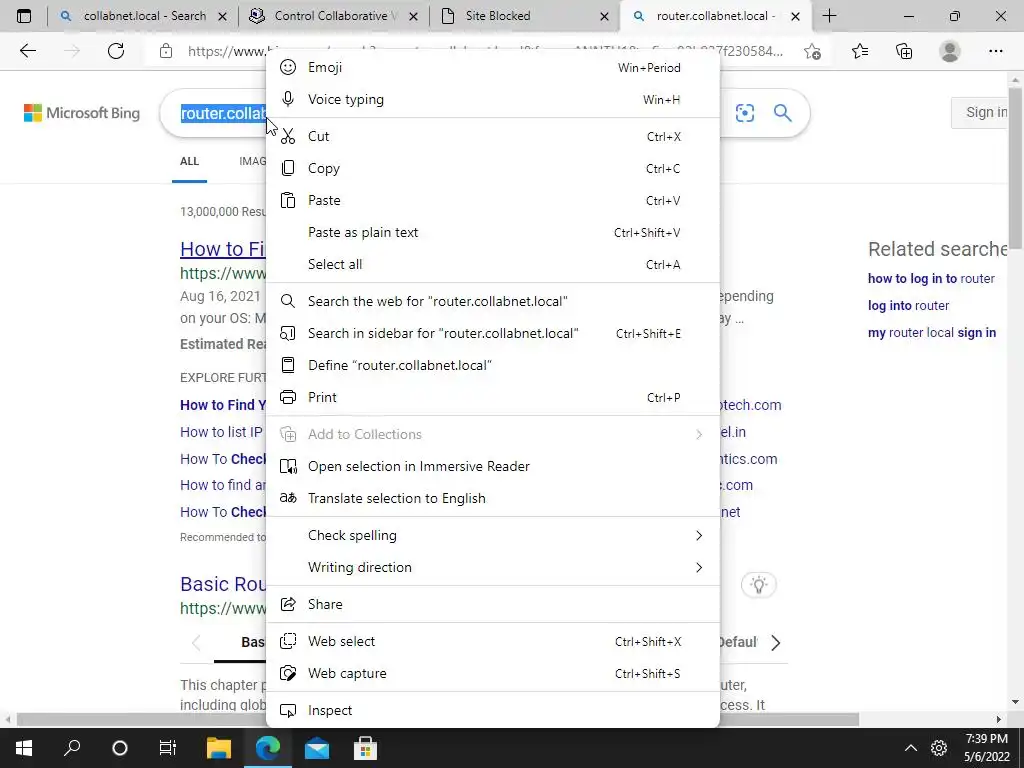Viewport: 1024px width, 768px height.
Task: Click the browser Back arrow
Action: click(27, 51)
